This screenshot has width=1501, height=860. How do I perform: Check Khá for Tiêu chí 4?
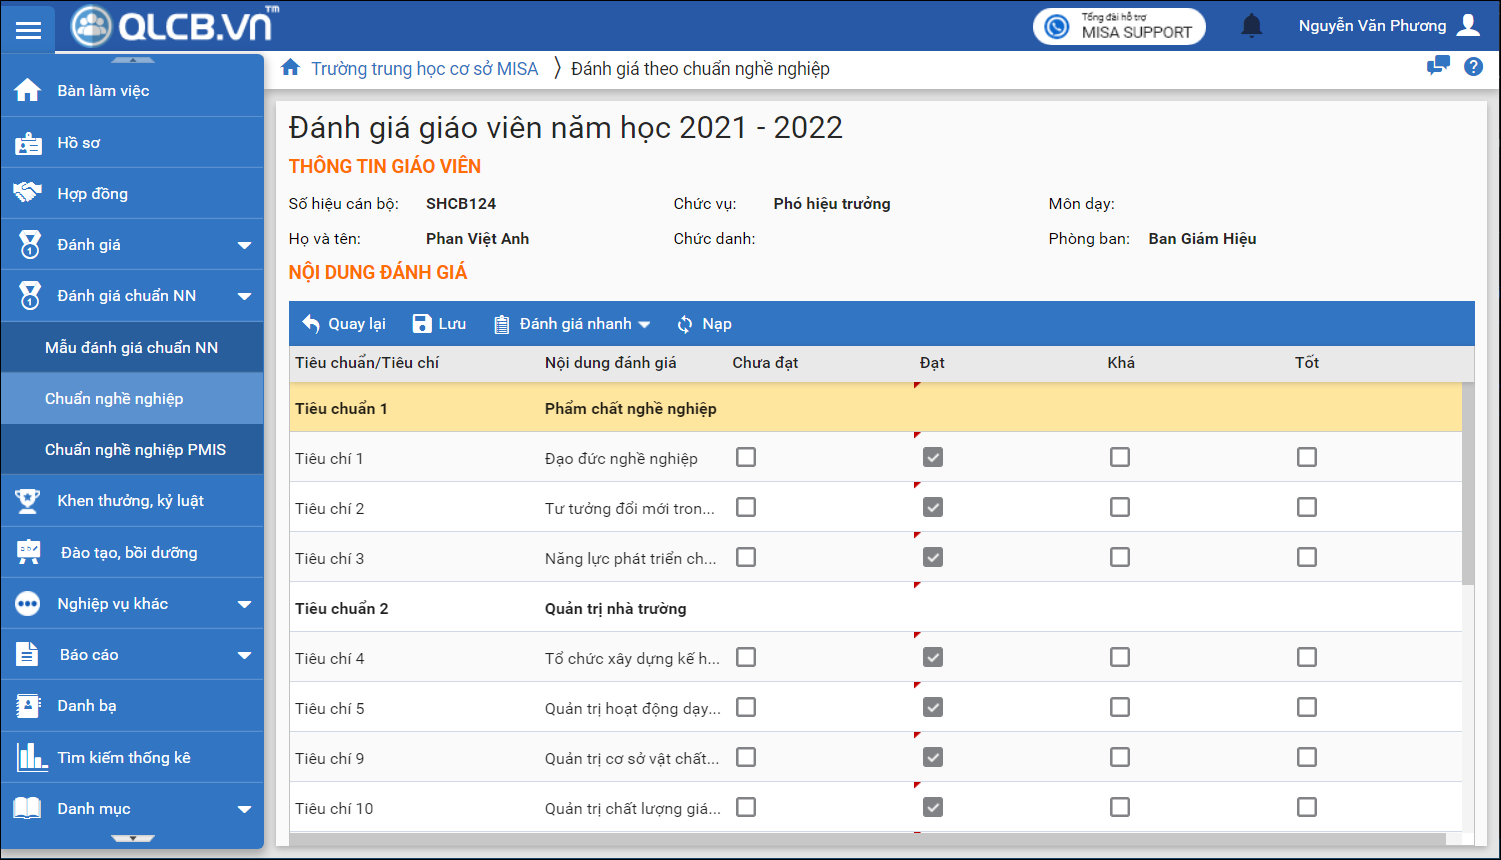click(x=1119, y=657)
